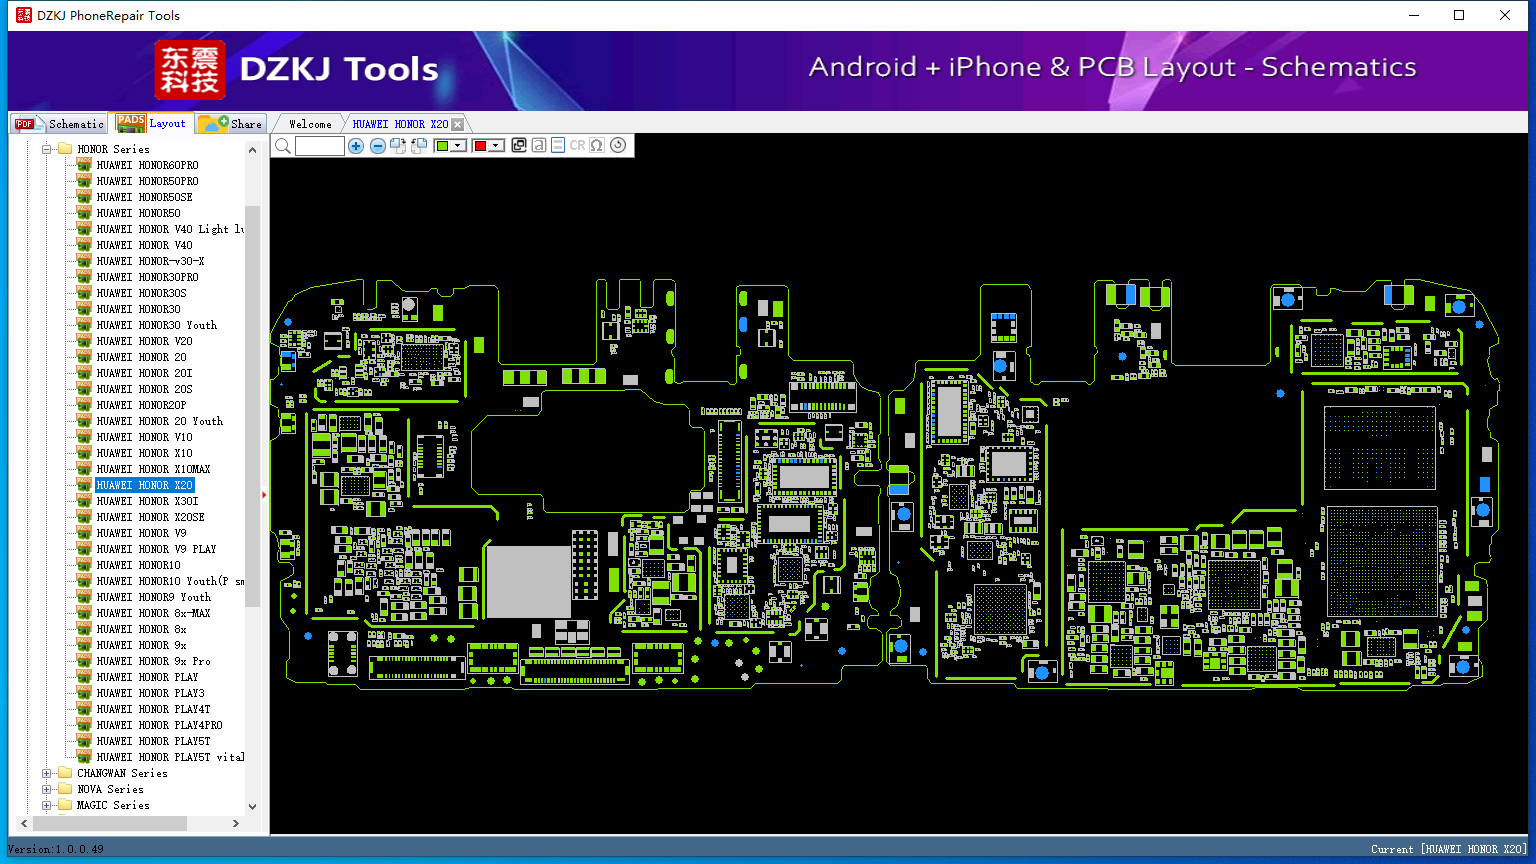Expand the NOVA Series tree node
Screen dimensions: 1536x864
click(46, 789)
